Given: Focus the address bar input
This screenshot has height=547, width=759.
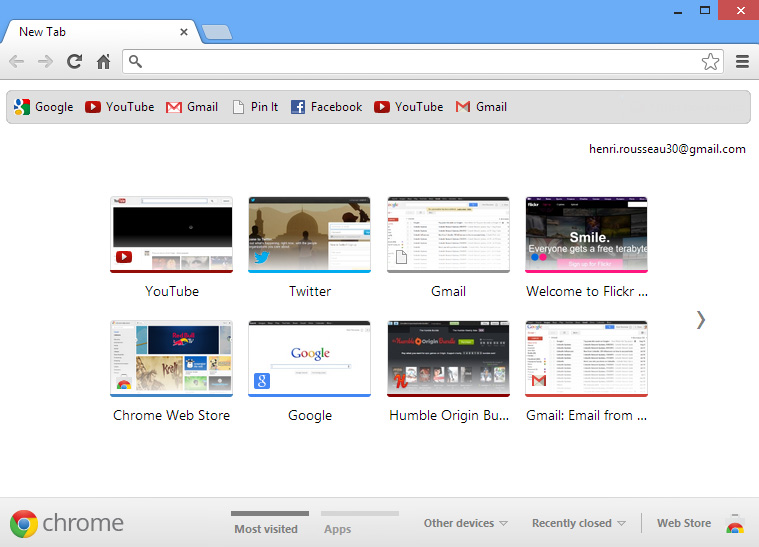Looking at the screenshot, I should (421, 61).
